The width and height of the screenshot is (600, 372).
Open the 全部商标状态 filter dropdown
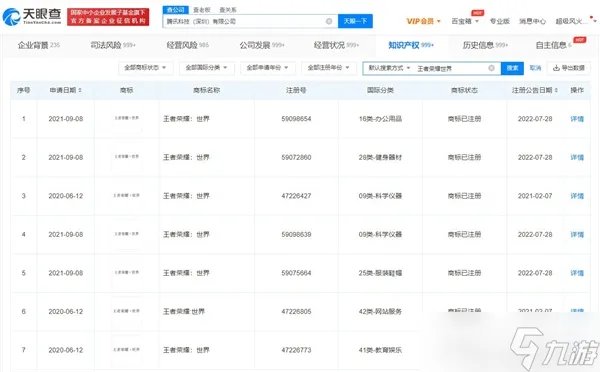[145, 68]
